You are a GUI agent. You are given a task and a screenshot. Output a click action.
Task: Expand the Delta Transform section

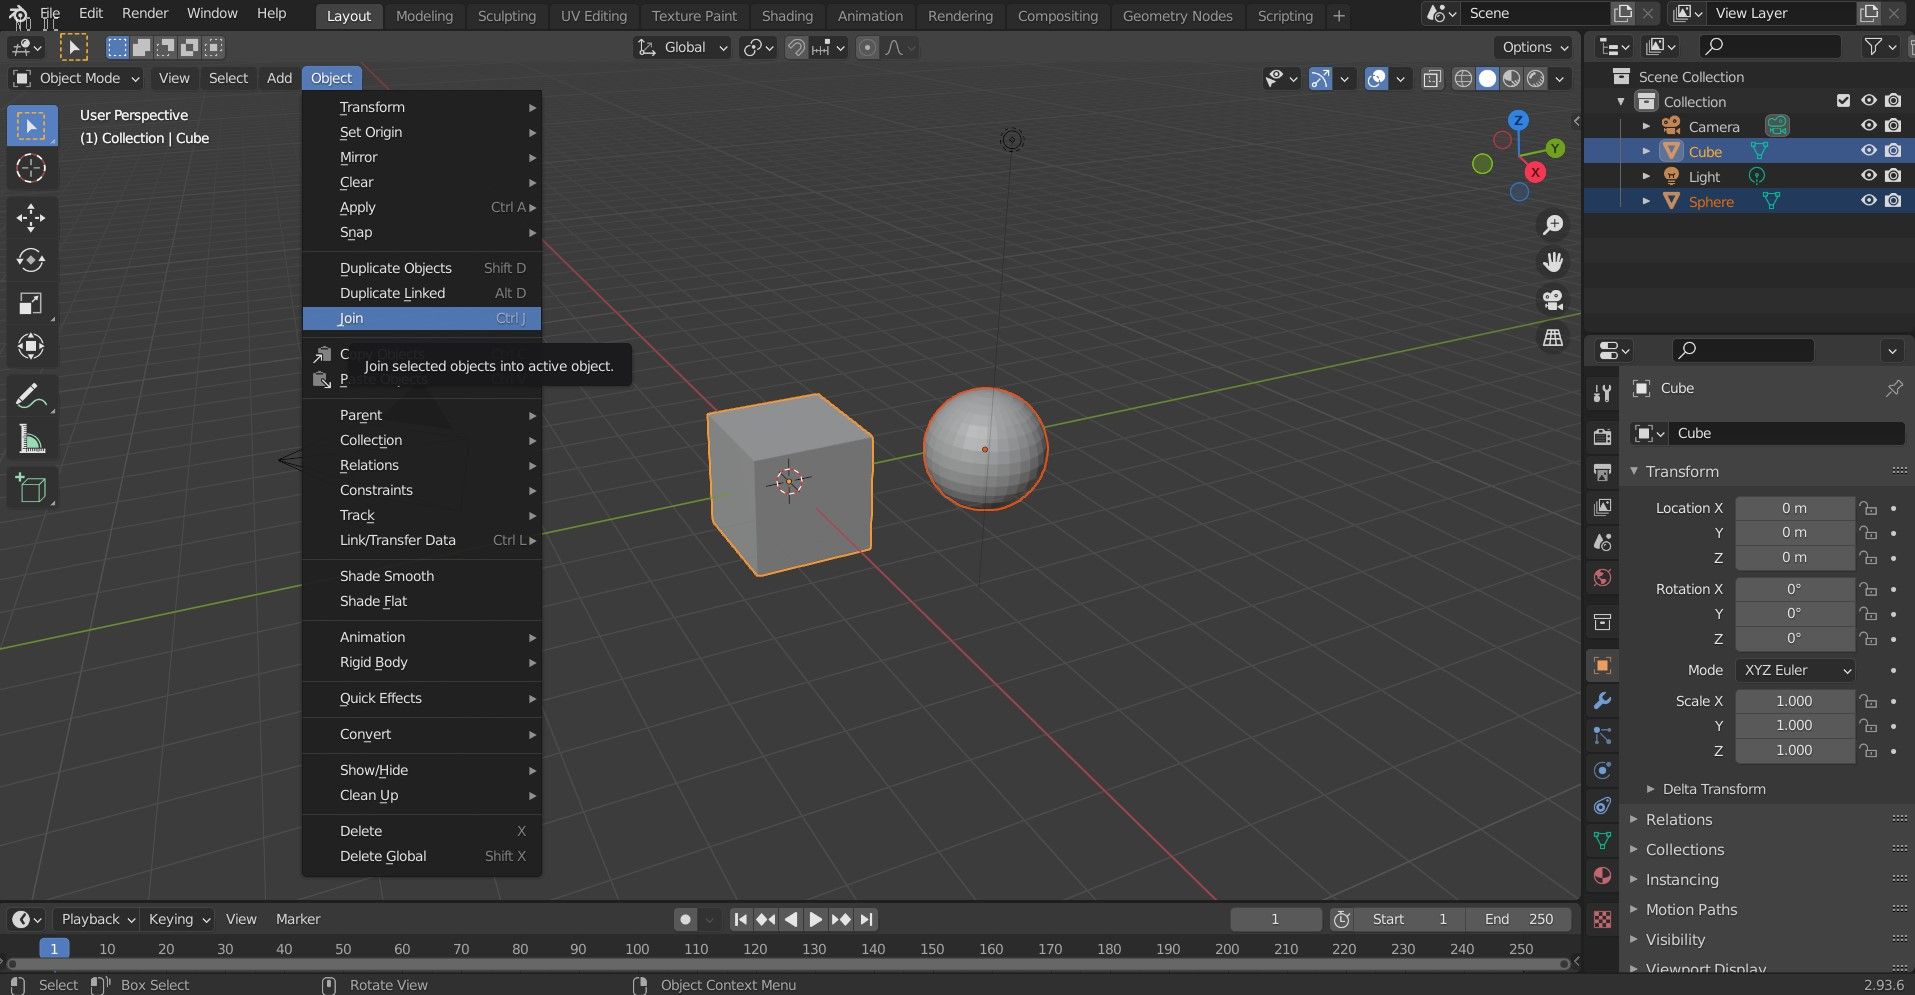tap(1711, 789)
